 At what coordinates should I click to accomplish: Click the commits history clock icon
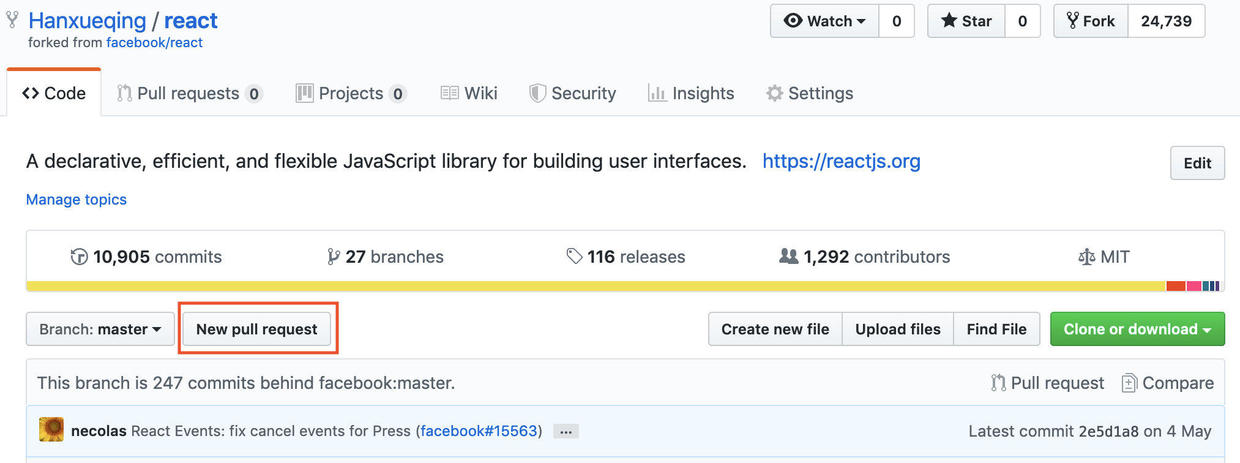[x=79, y=257]
